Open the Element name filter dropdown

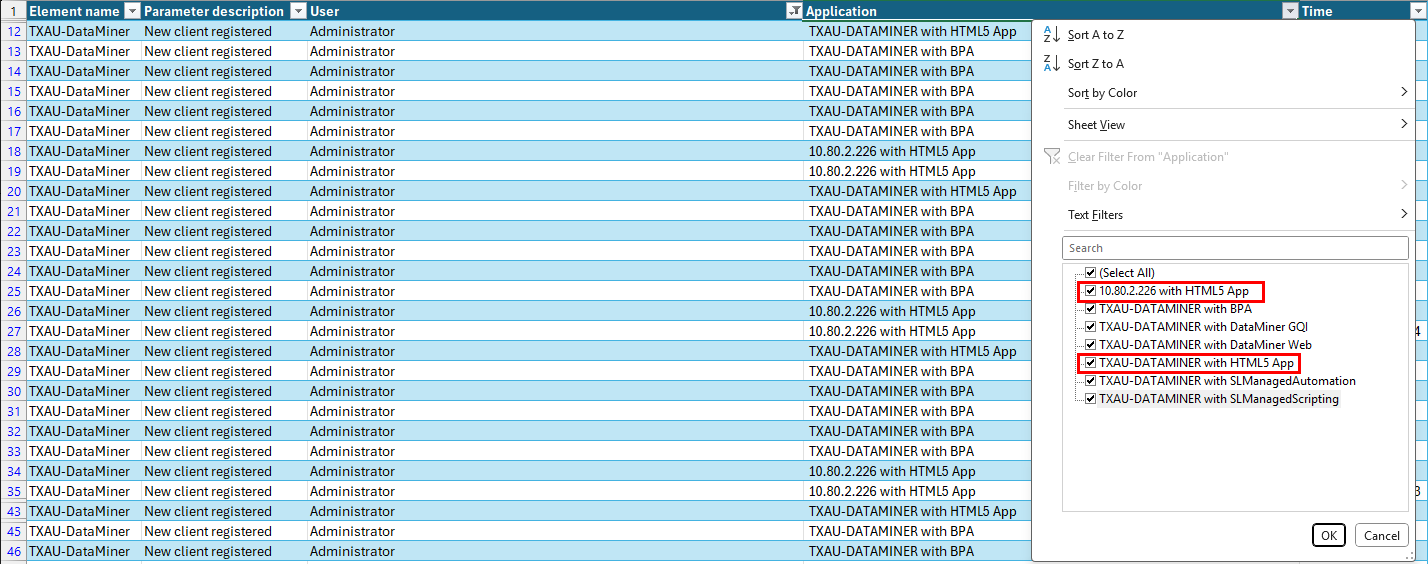(133, 11)
